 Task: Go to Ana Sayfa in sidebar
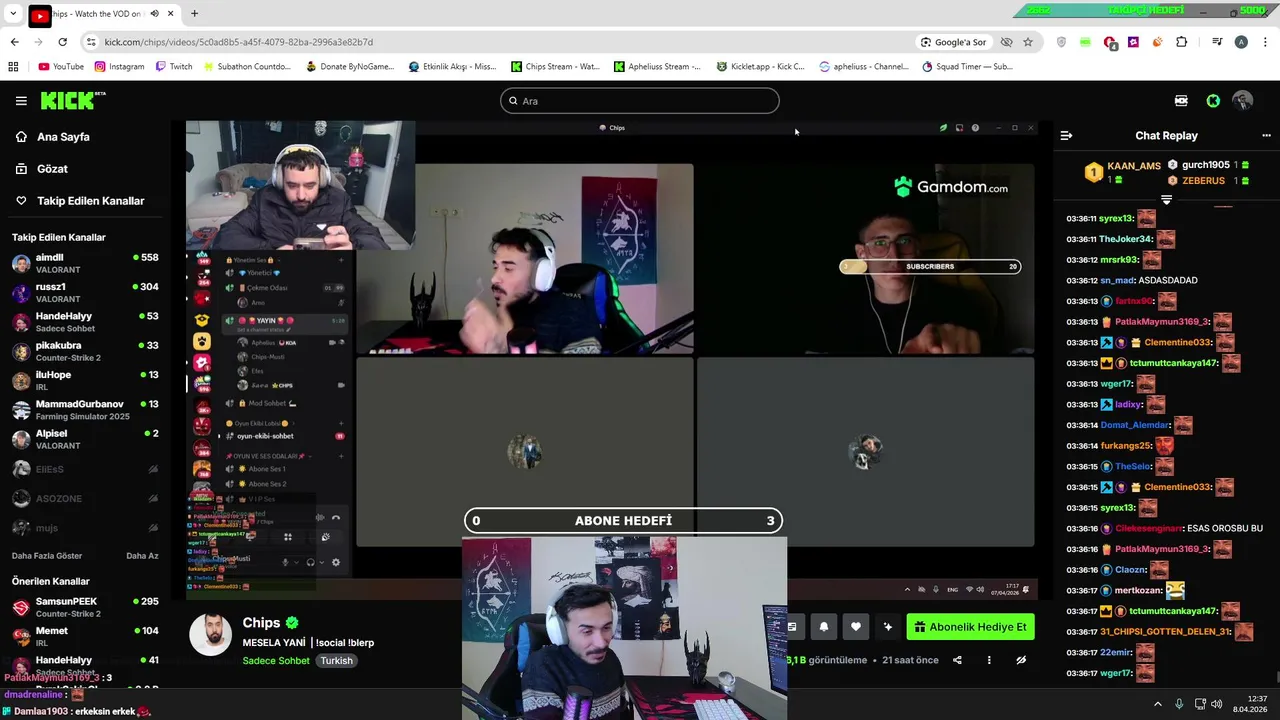pos(63,137)
